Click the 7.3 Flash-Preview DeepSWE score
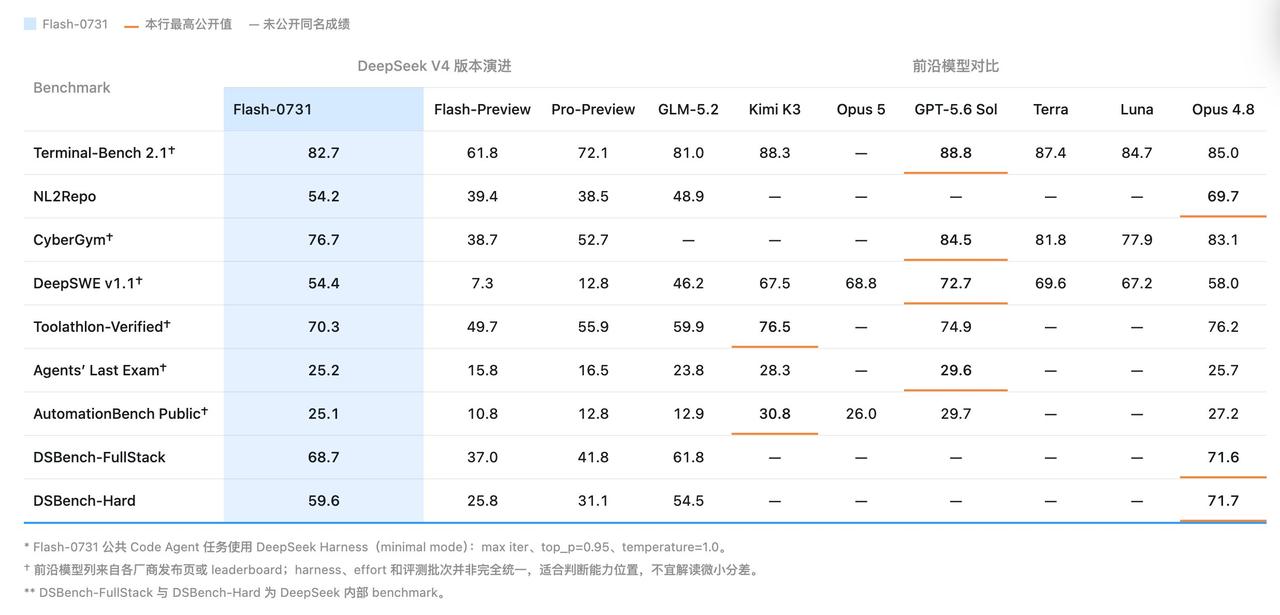 coord(482,283)
